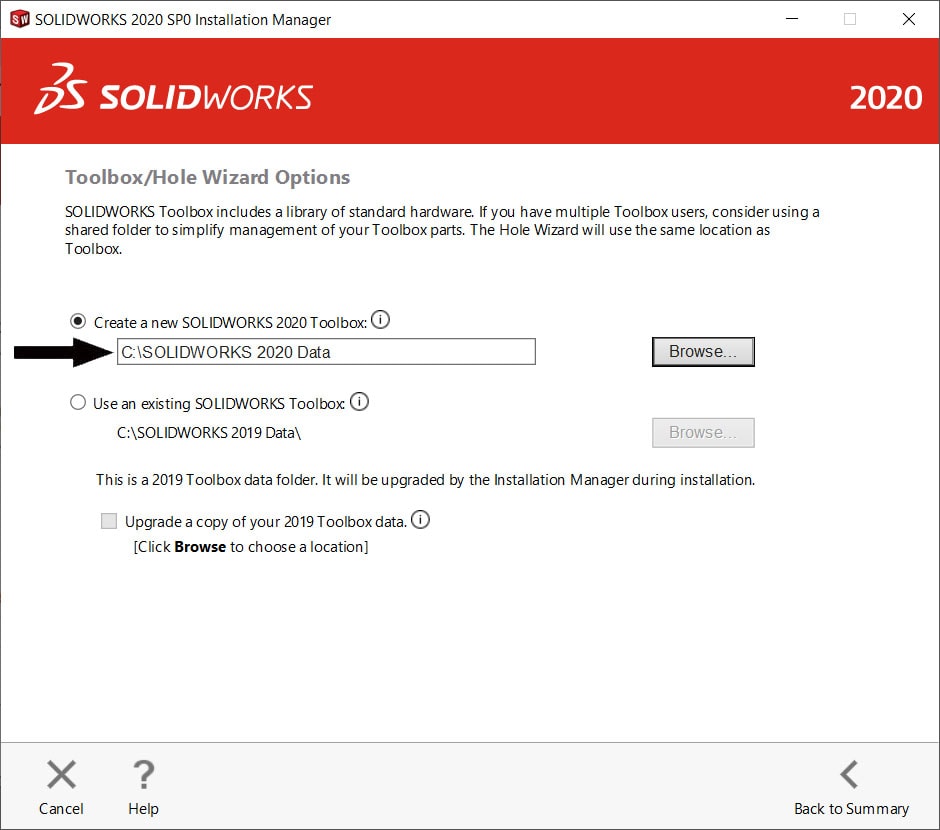Click the Back to Summary chevron icon

849,773
